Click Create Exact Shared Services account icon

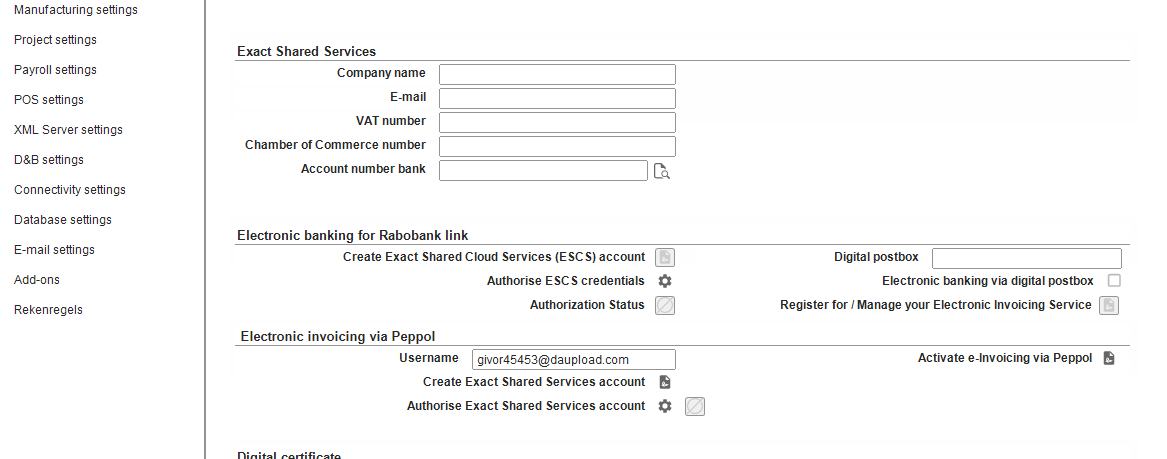pyautogui.click(x=665, y=382)
